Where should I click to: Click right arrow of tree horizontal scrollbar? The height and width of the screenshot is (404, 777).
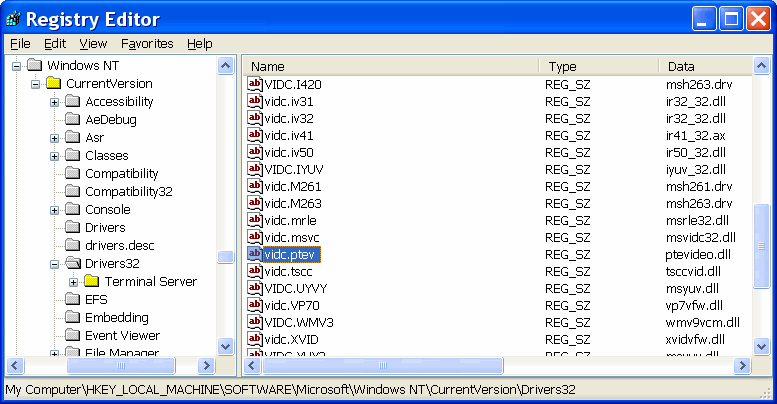(x=207, y=366)
